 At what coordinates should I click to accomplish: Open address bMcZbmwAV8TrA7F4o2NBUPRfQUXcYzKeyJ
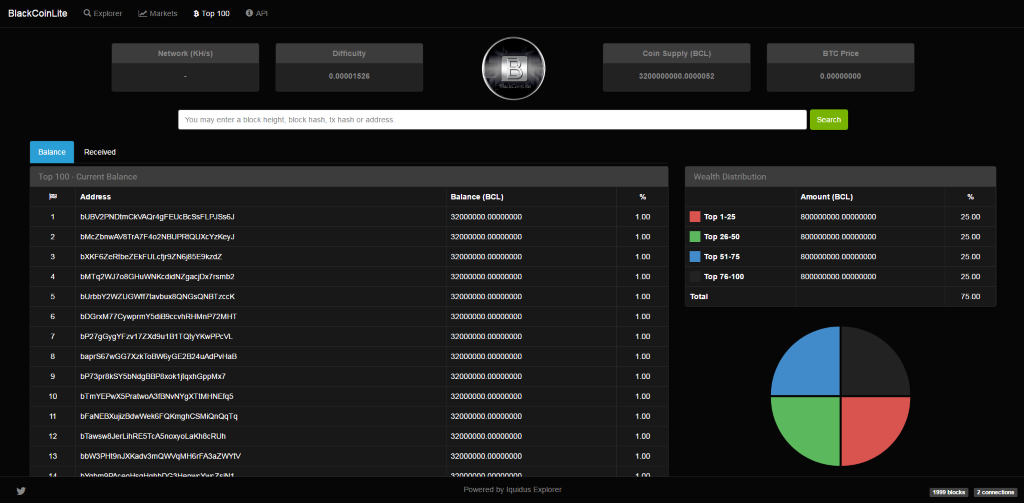pyautogui.click(x=157, y=236)
